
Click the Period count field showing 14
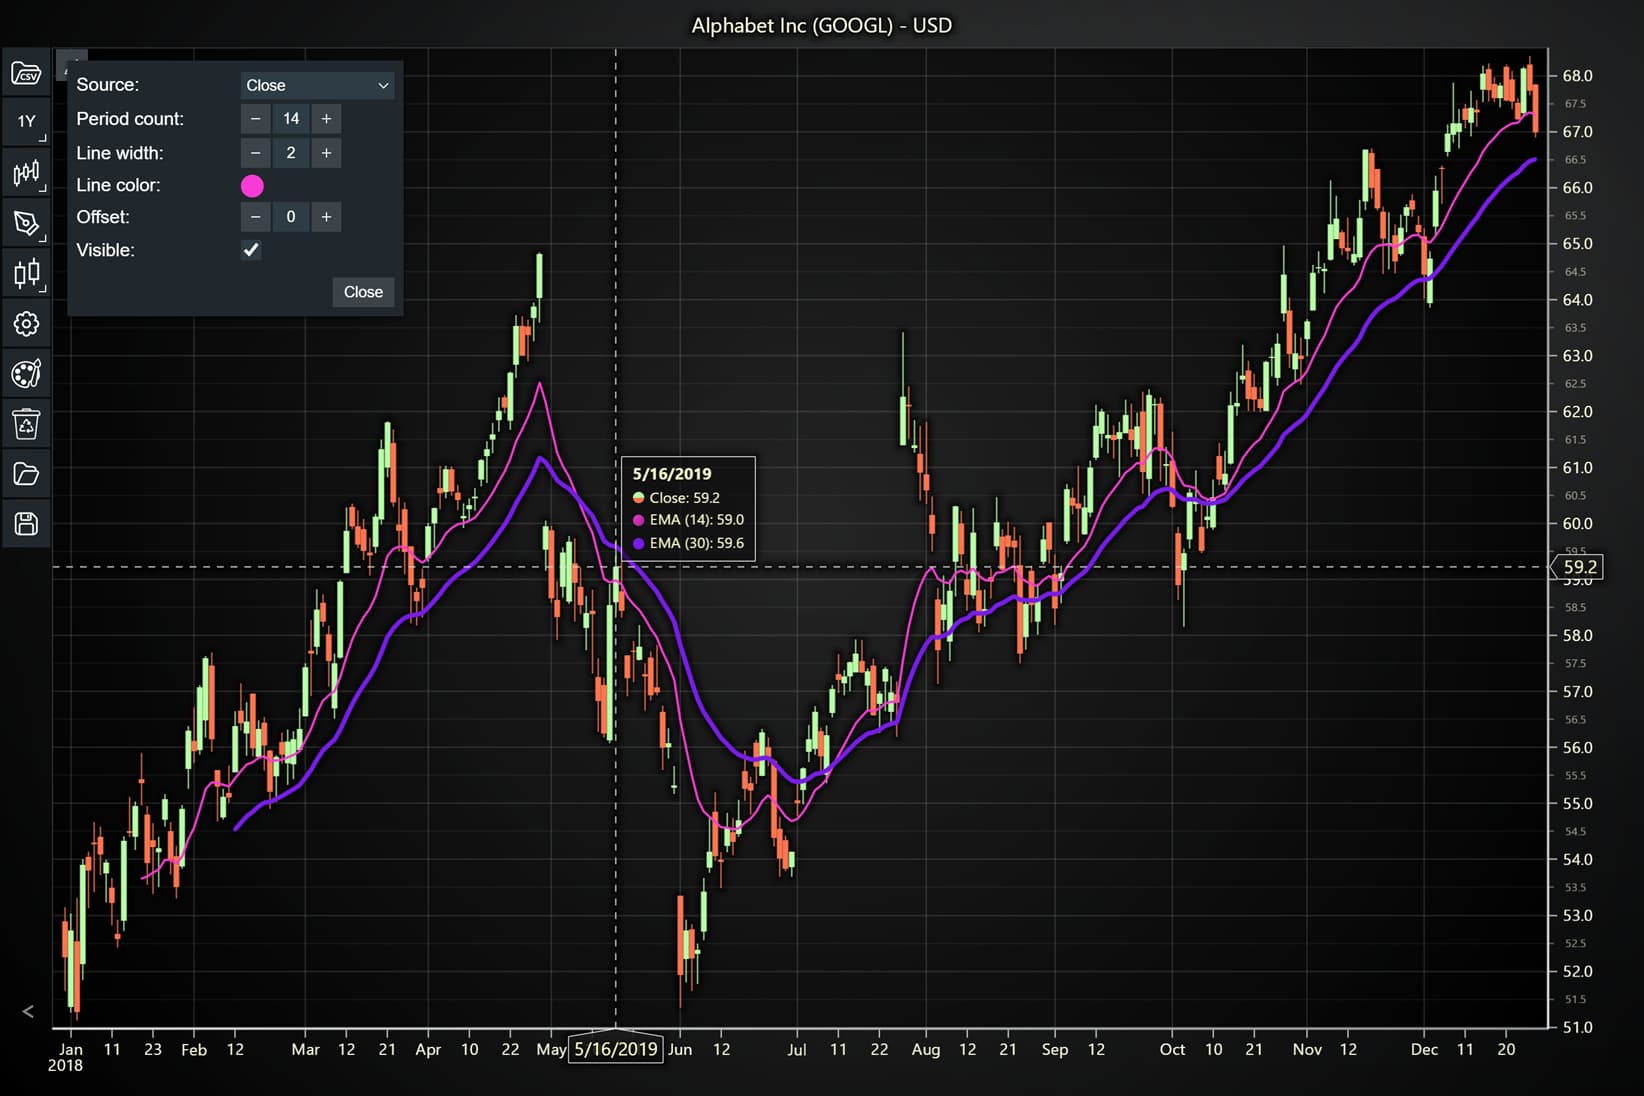(x=291, y=119)
